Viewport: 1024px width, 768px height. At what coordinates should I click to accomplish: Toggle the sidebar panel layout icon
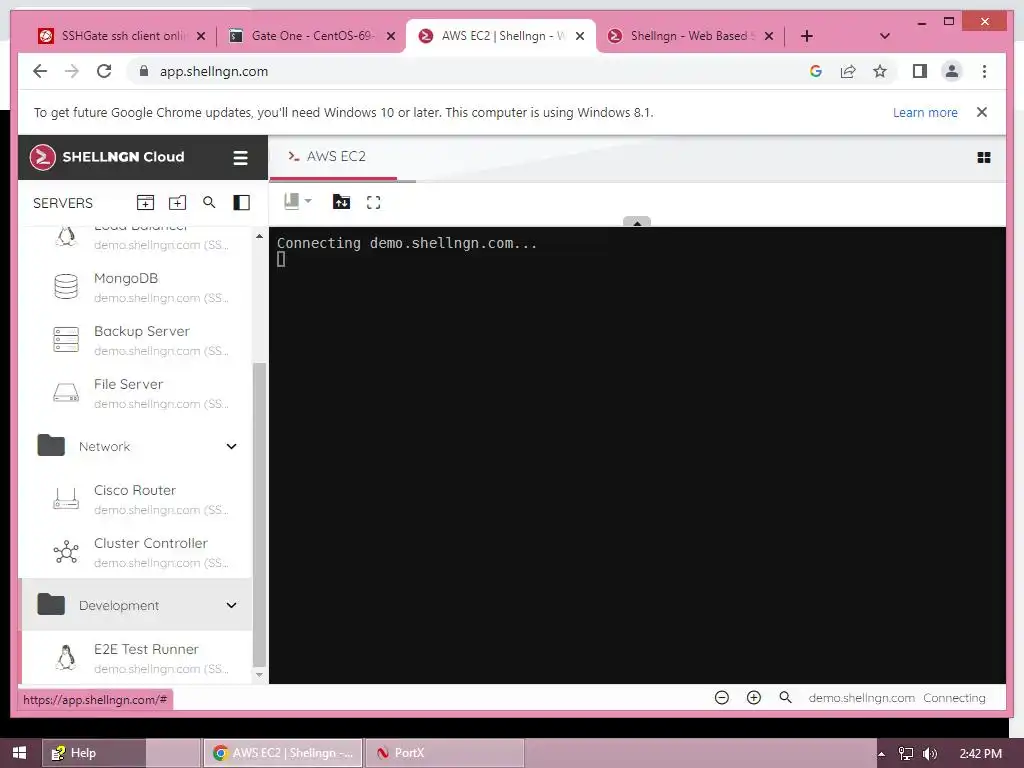pyautogui.click(x=242, y=202)
